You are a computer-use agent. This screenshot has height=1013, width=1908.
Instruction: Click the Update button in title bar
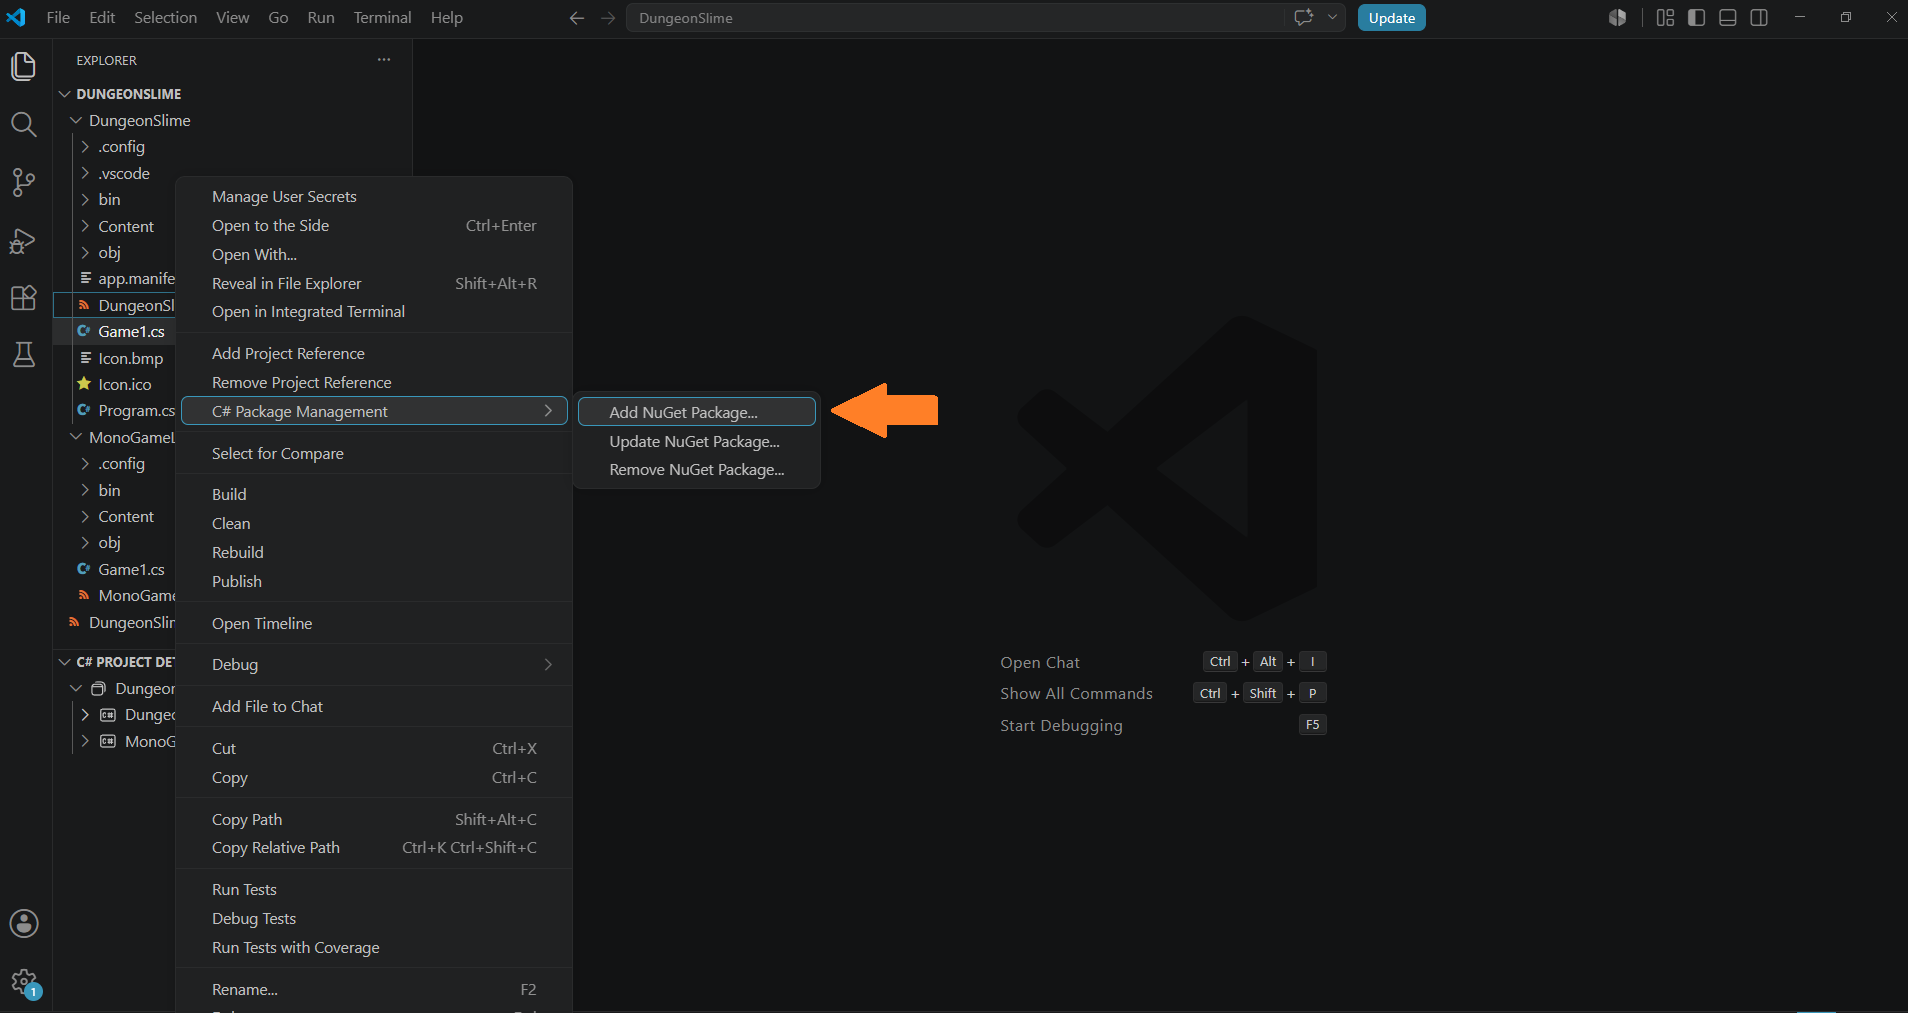pos(1391,18)
